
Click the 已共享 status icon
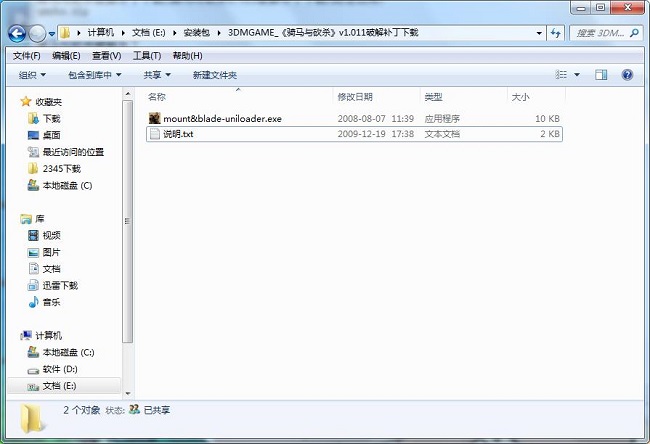(134, 410)
